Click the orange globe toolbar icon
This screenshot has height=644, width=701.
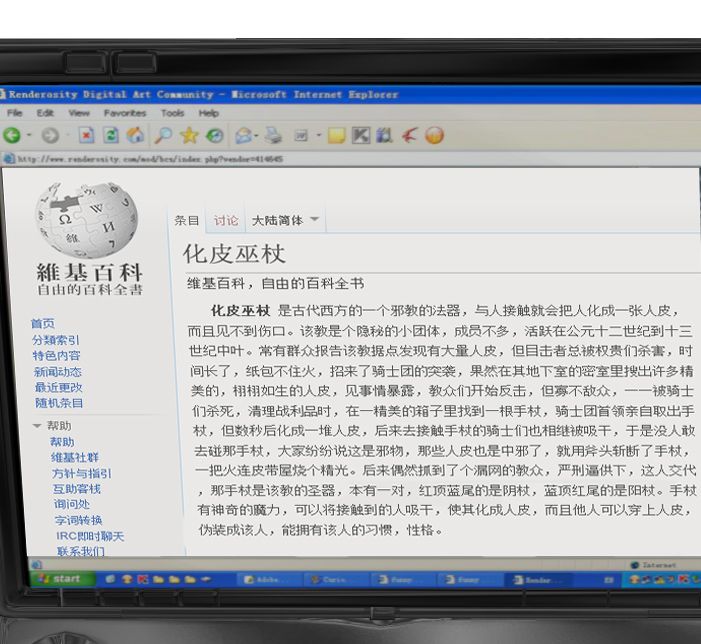(x=435, y=135)
